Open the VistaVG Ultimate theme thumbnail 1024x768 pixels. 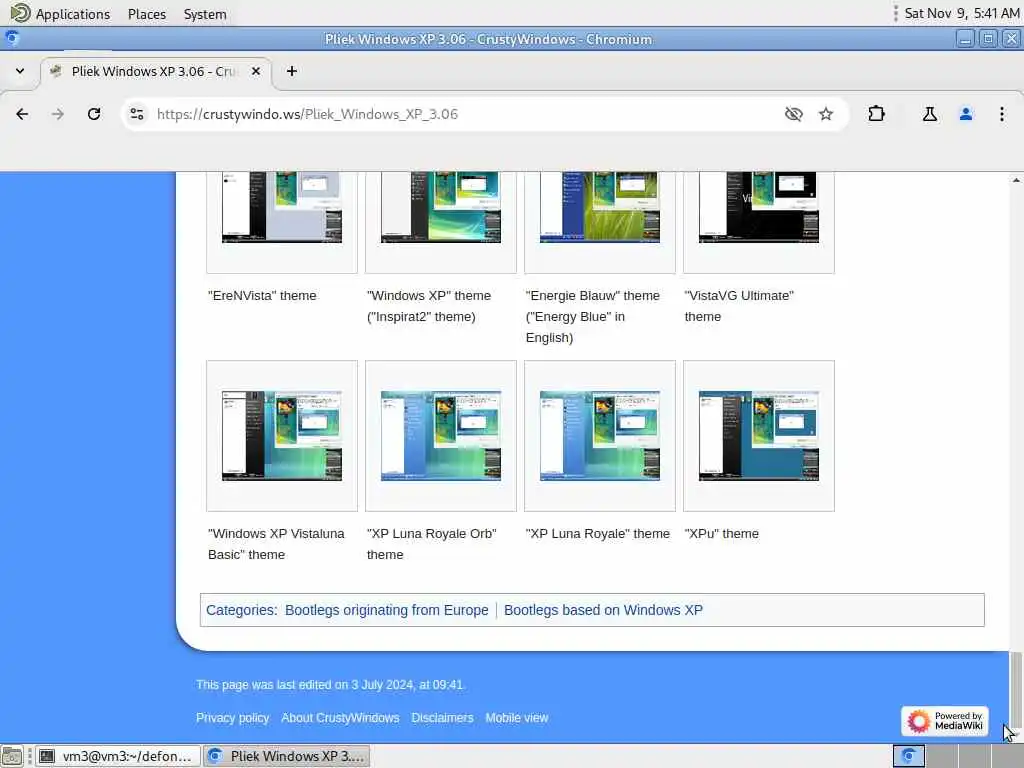click(759, 207)
